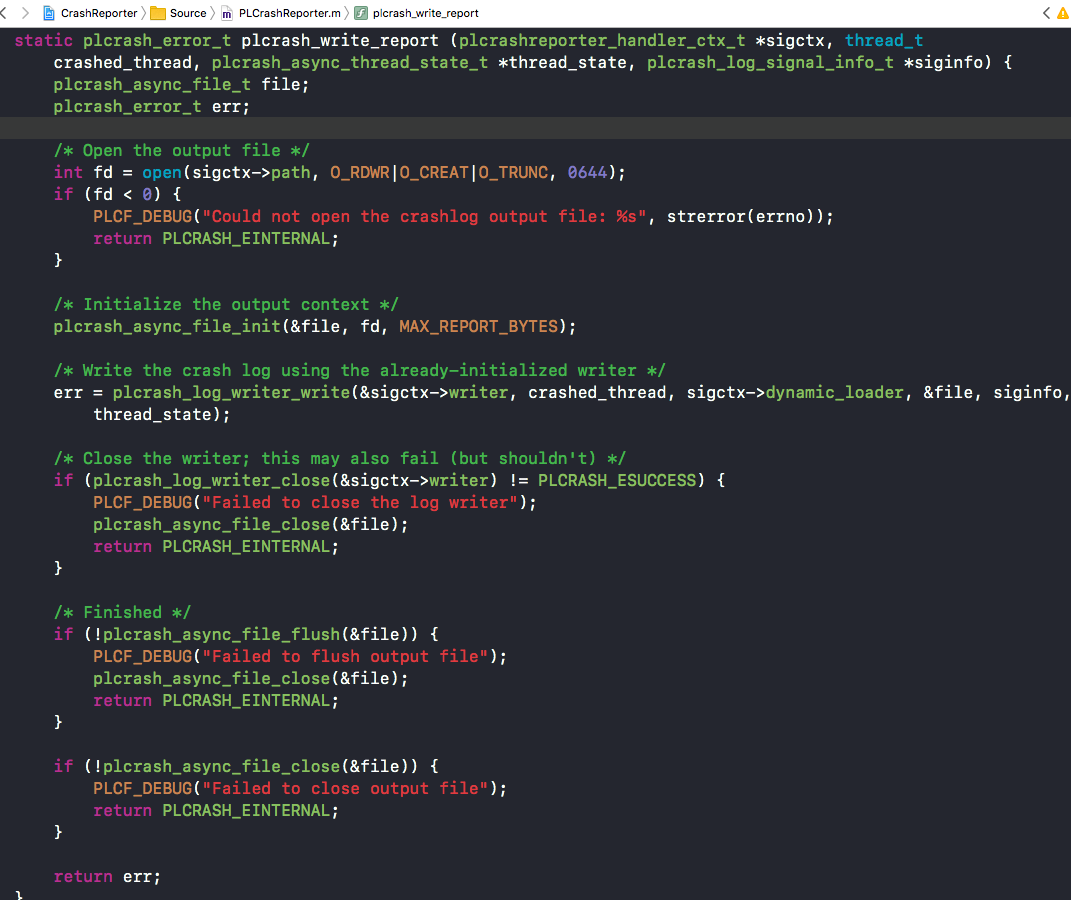1071x900 pixels.
Task: Click the 'Close the writer' comment
Action: pos(339,458)
